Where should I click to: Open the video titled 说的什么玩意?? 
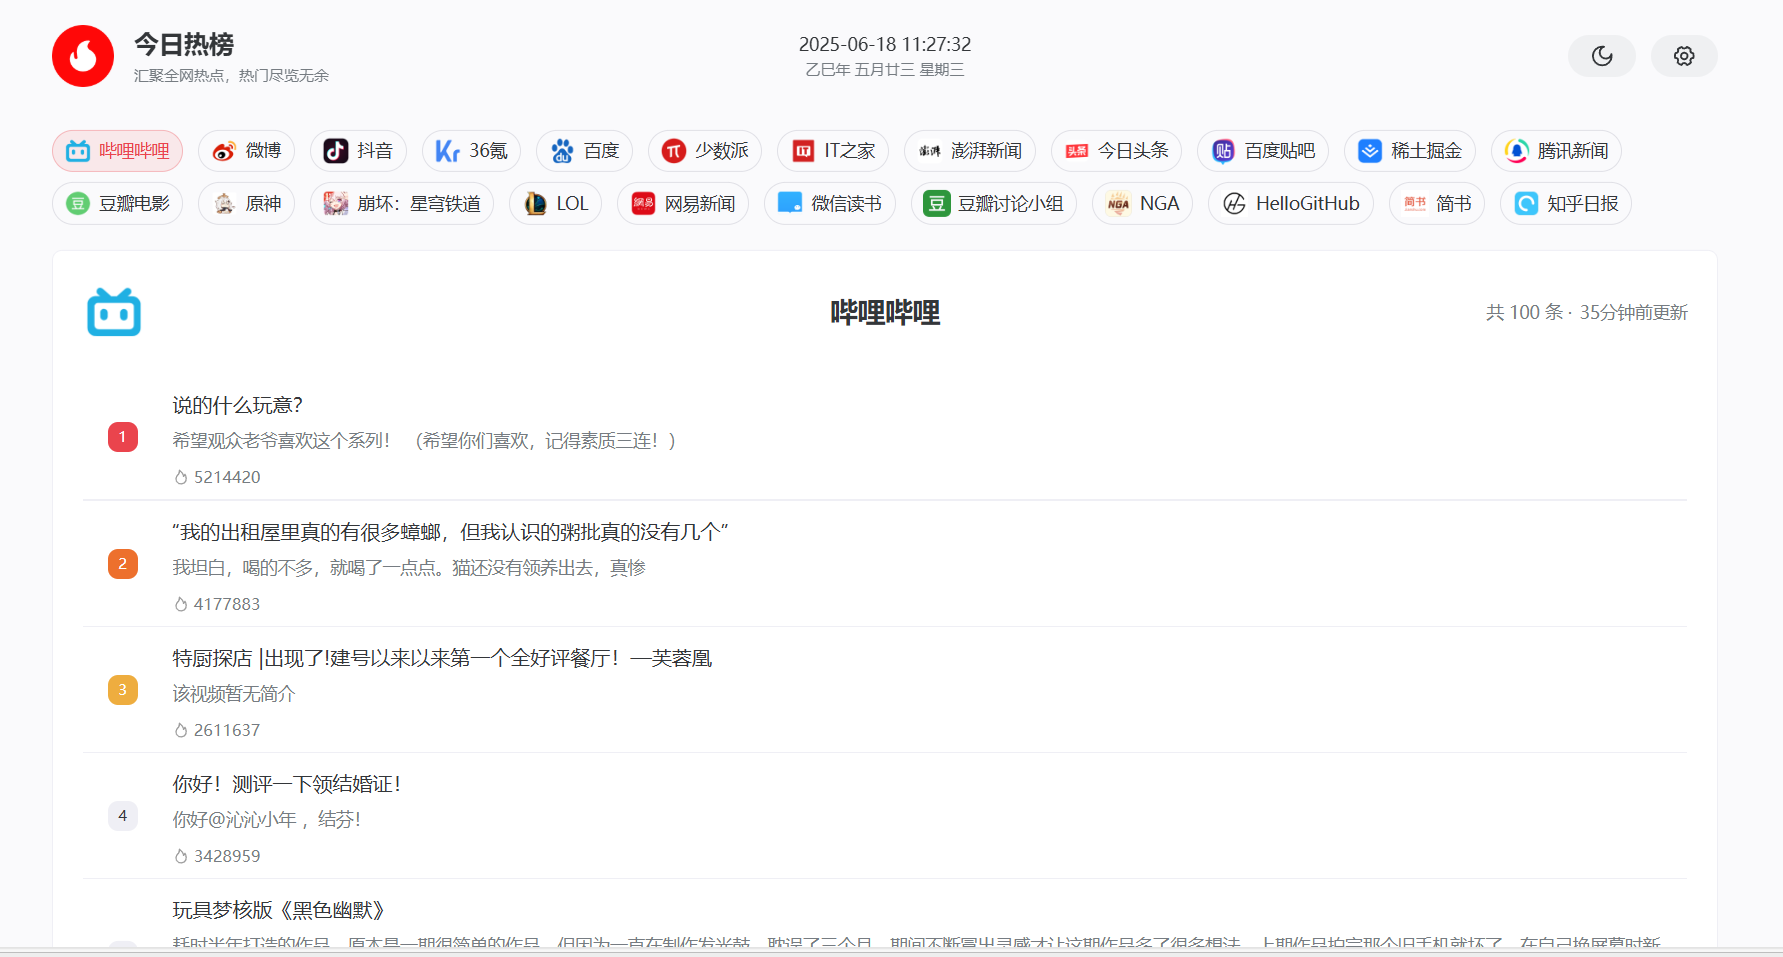237,405
